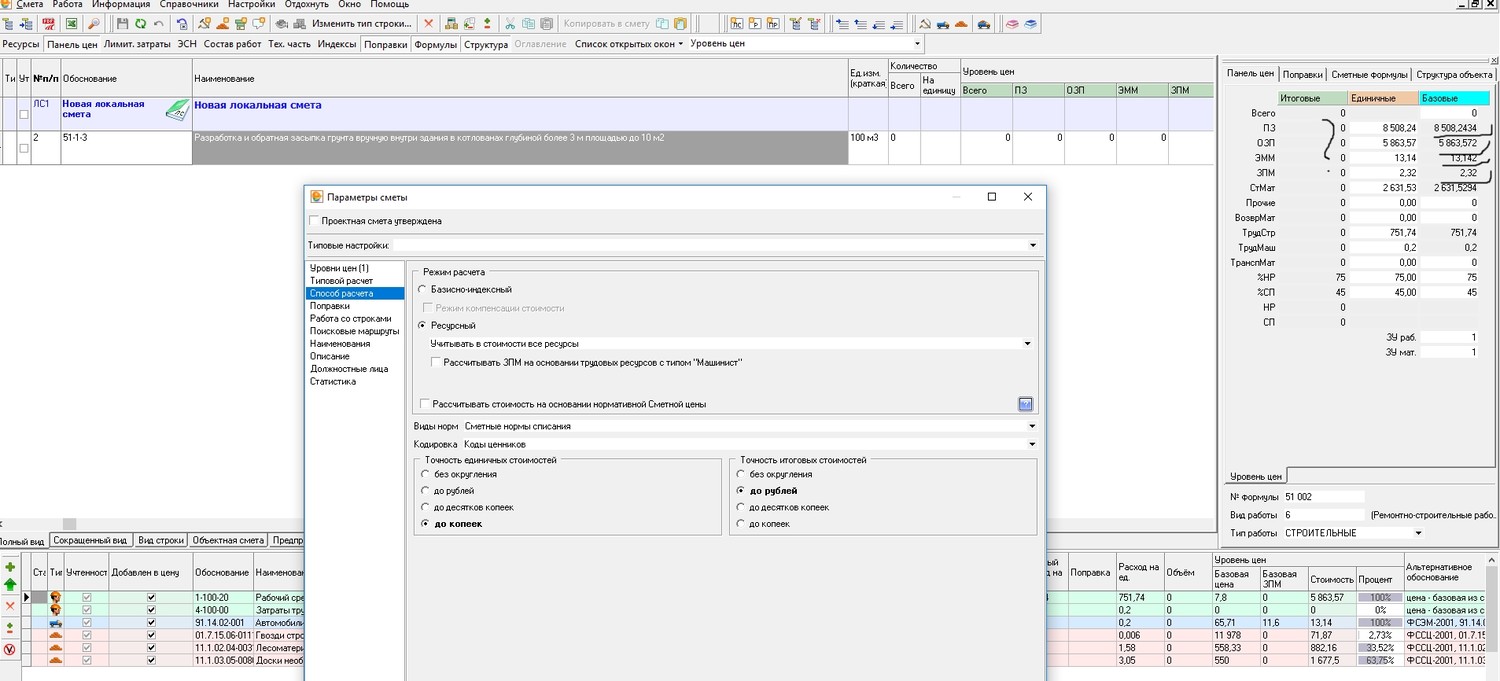Select 'Должностные лица' in the settings list
The height and width of the screenshot is (681, 1500).
348,369
